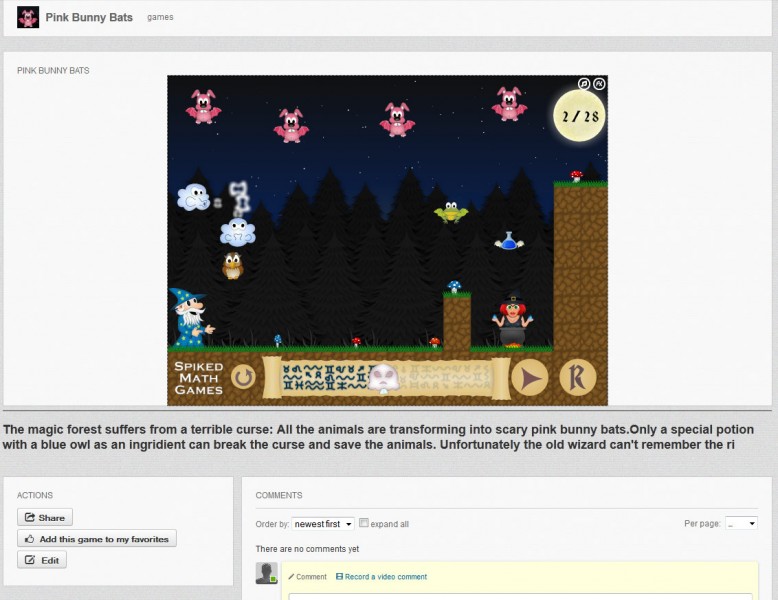Click the comment text input field
The height and width of the screenshot is (600, 778).
pyautogui.click(x=520, y=596)
